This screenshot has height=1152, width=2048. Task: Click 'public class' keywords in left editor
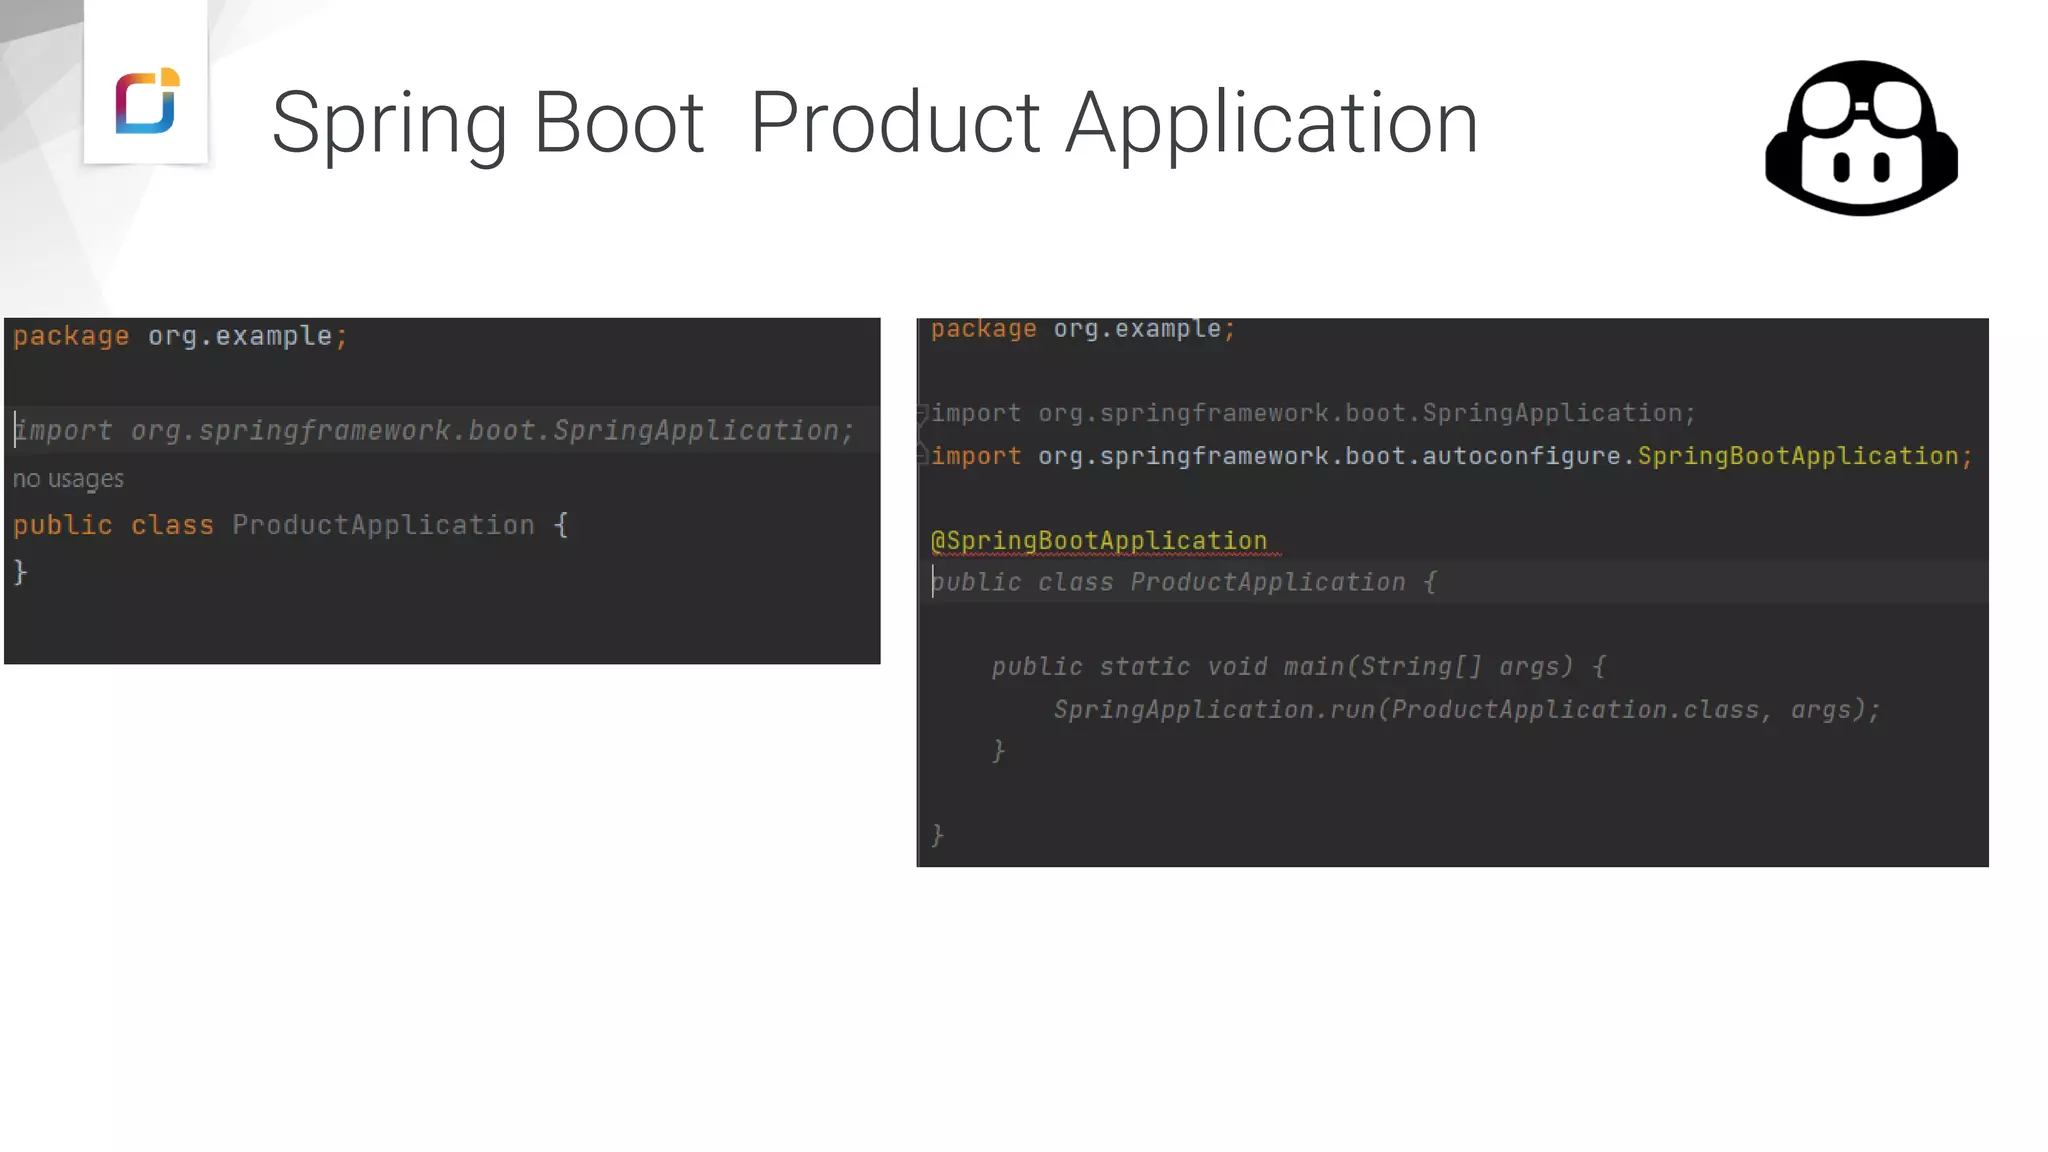pos(113,525)
